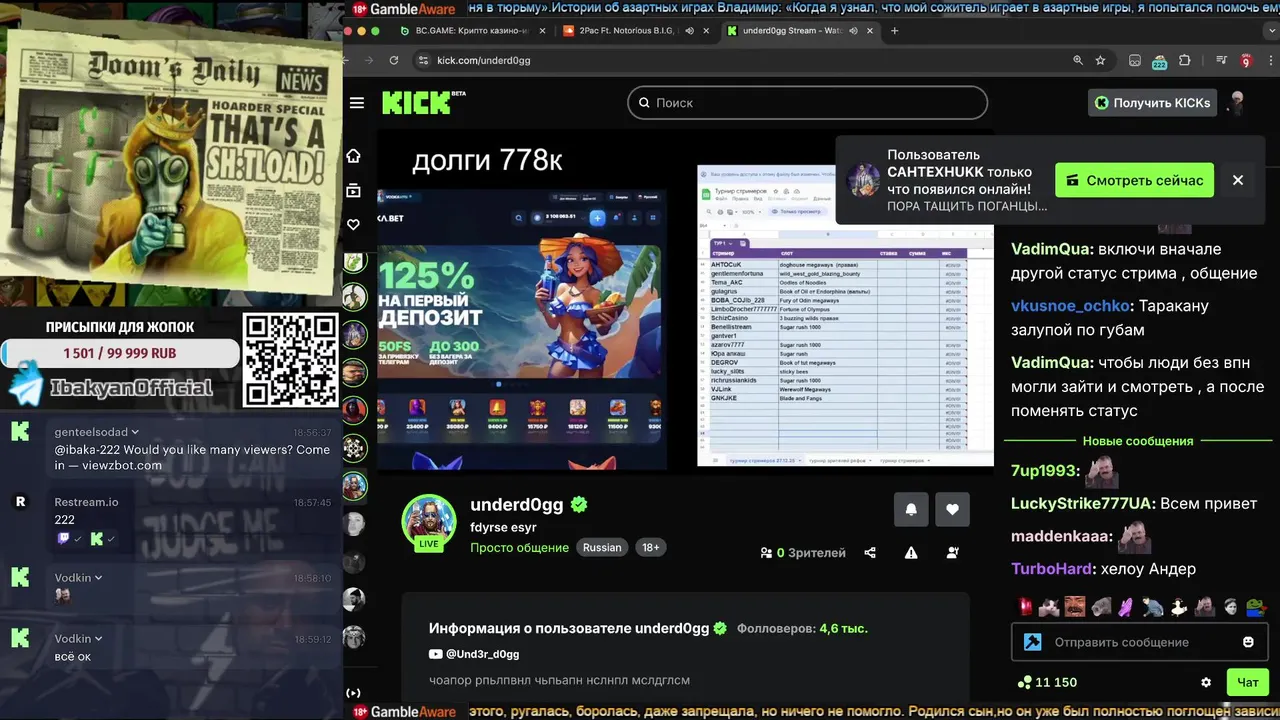Open the profile avatar menu top right

coord(1238,103)
